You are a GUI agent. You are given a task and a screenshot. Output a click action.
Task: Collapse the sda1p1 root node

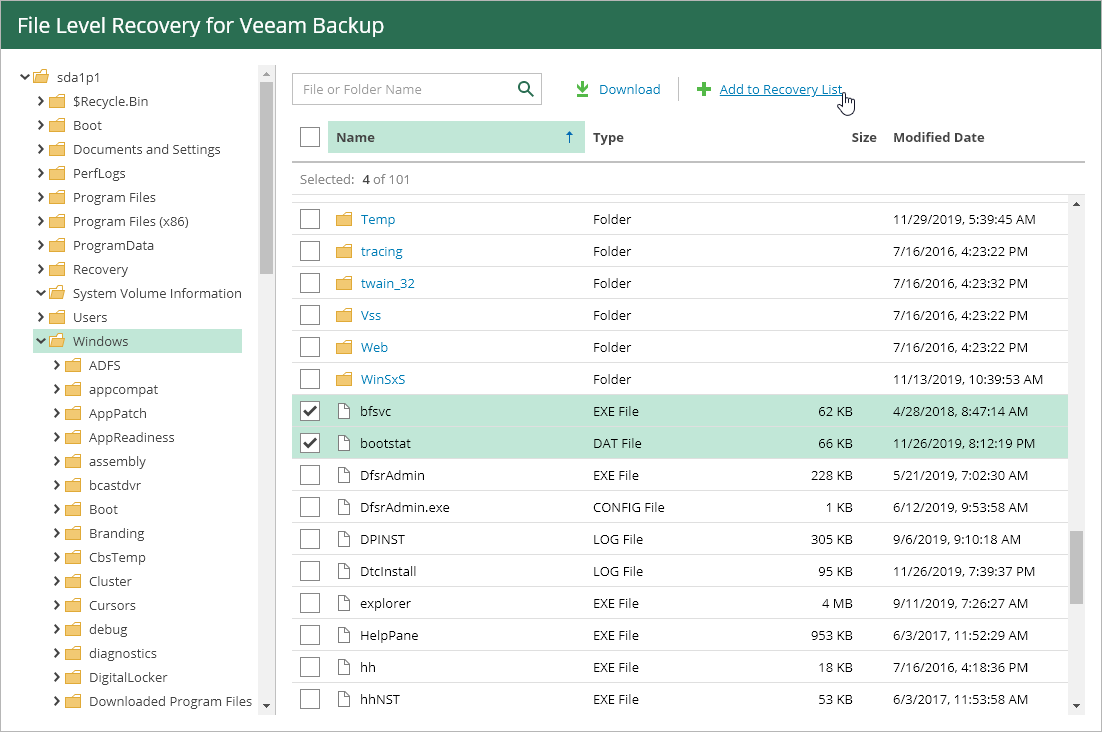click(x=25, y=77)
